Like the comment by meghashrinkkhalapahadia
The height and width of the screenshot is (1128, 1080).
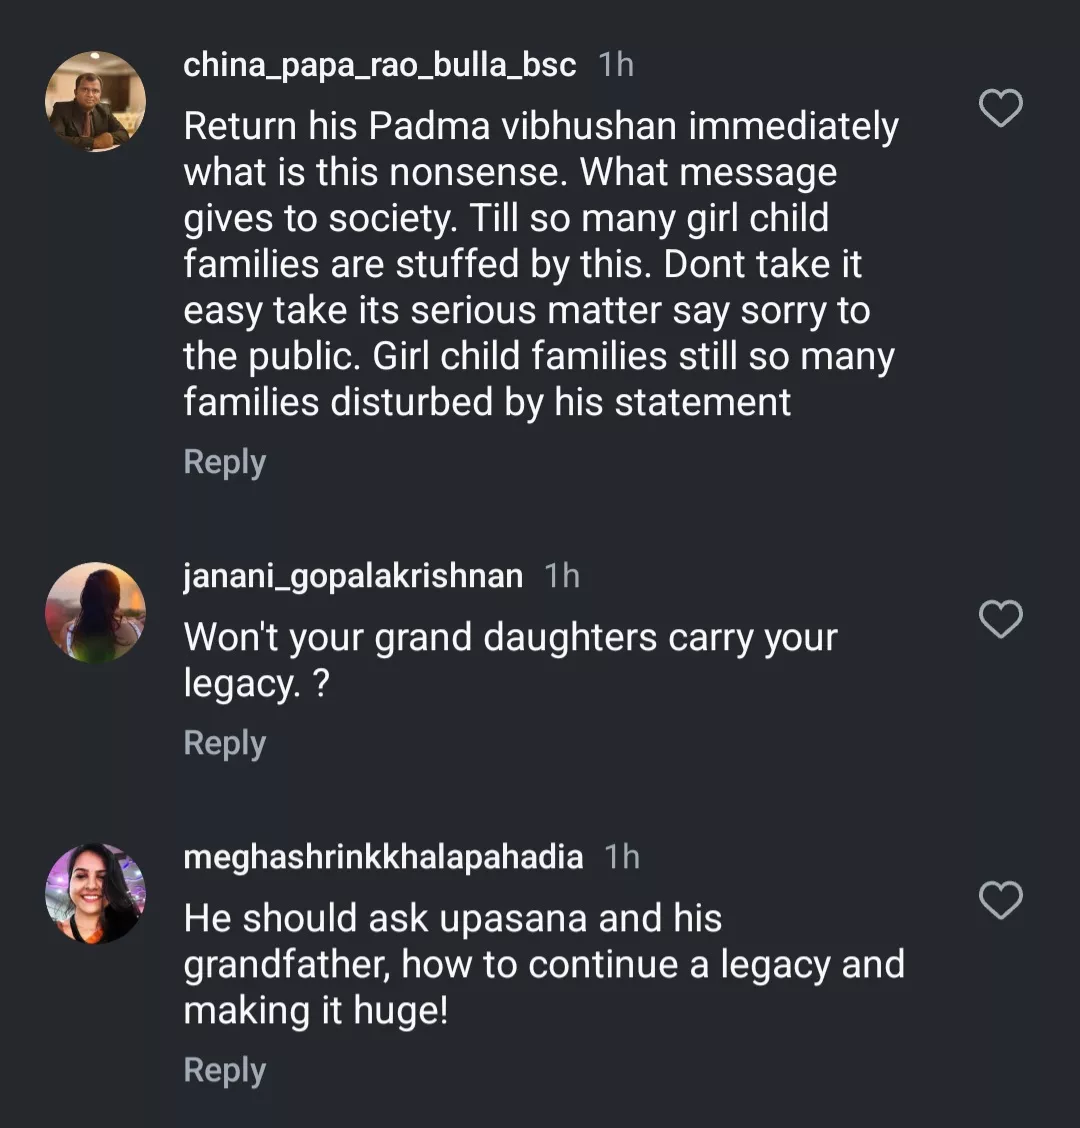point(1000,901)
